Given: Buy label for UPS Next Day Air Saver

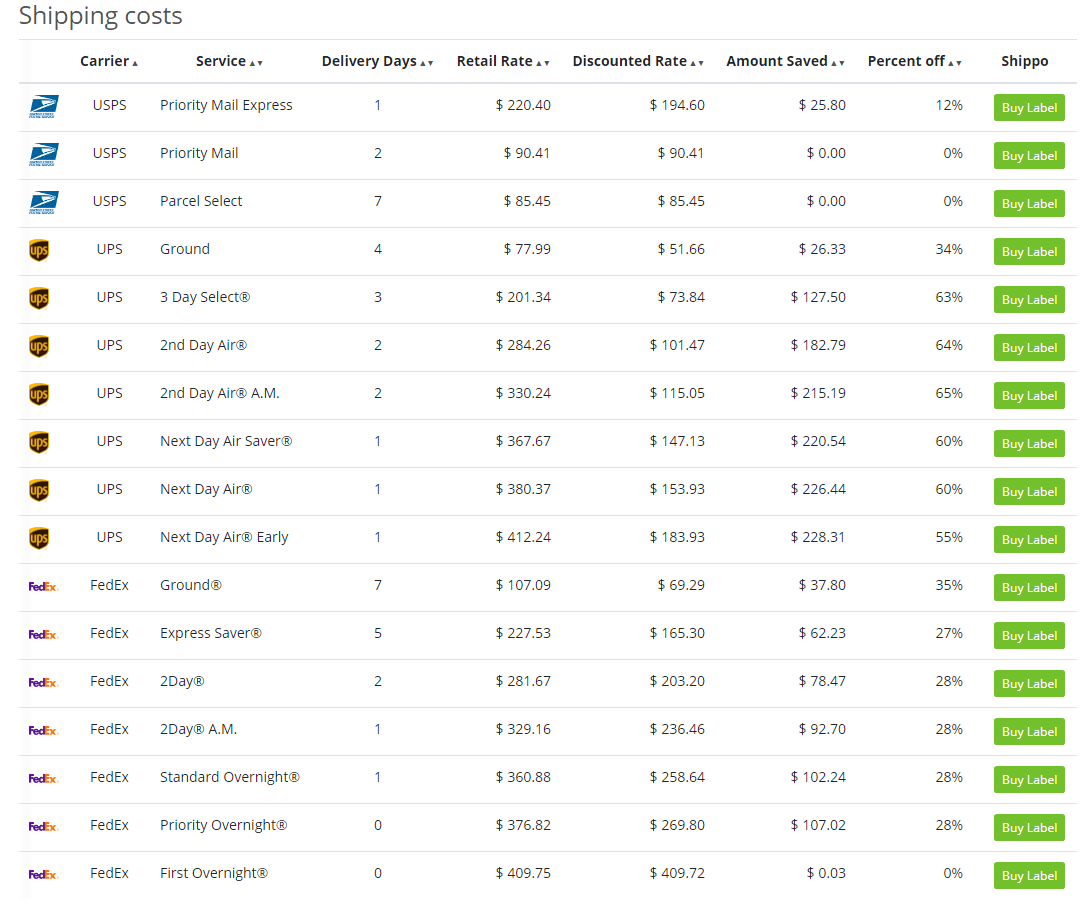Looking at the screenshot, I should pos(1029,444).
